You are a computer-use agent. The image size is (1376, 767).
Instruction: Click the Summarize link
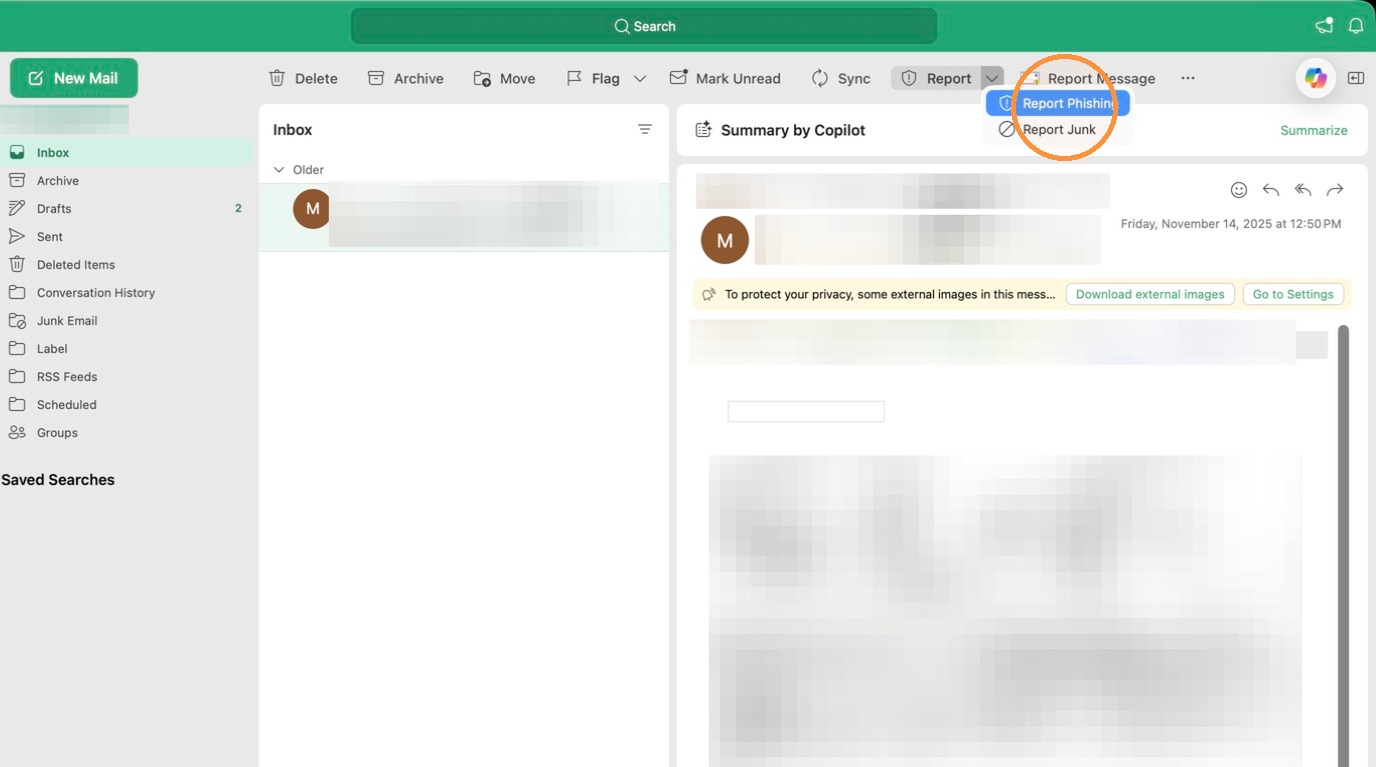tap(1313, 130)
